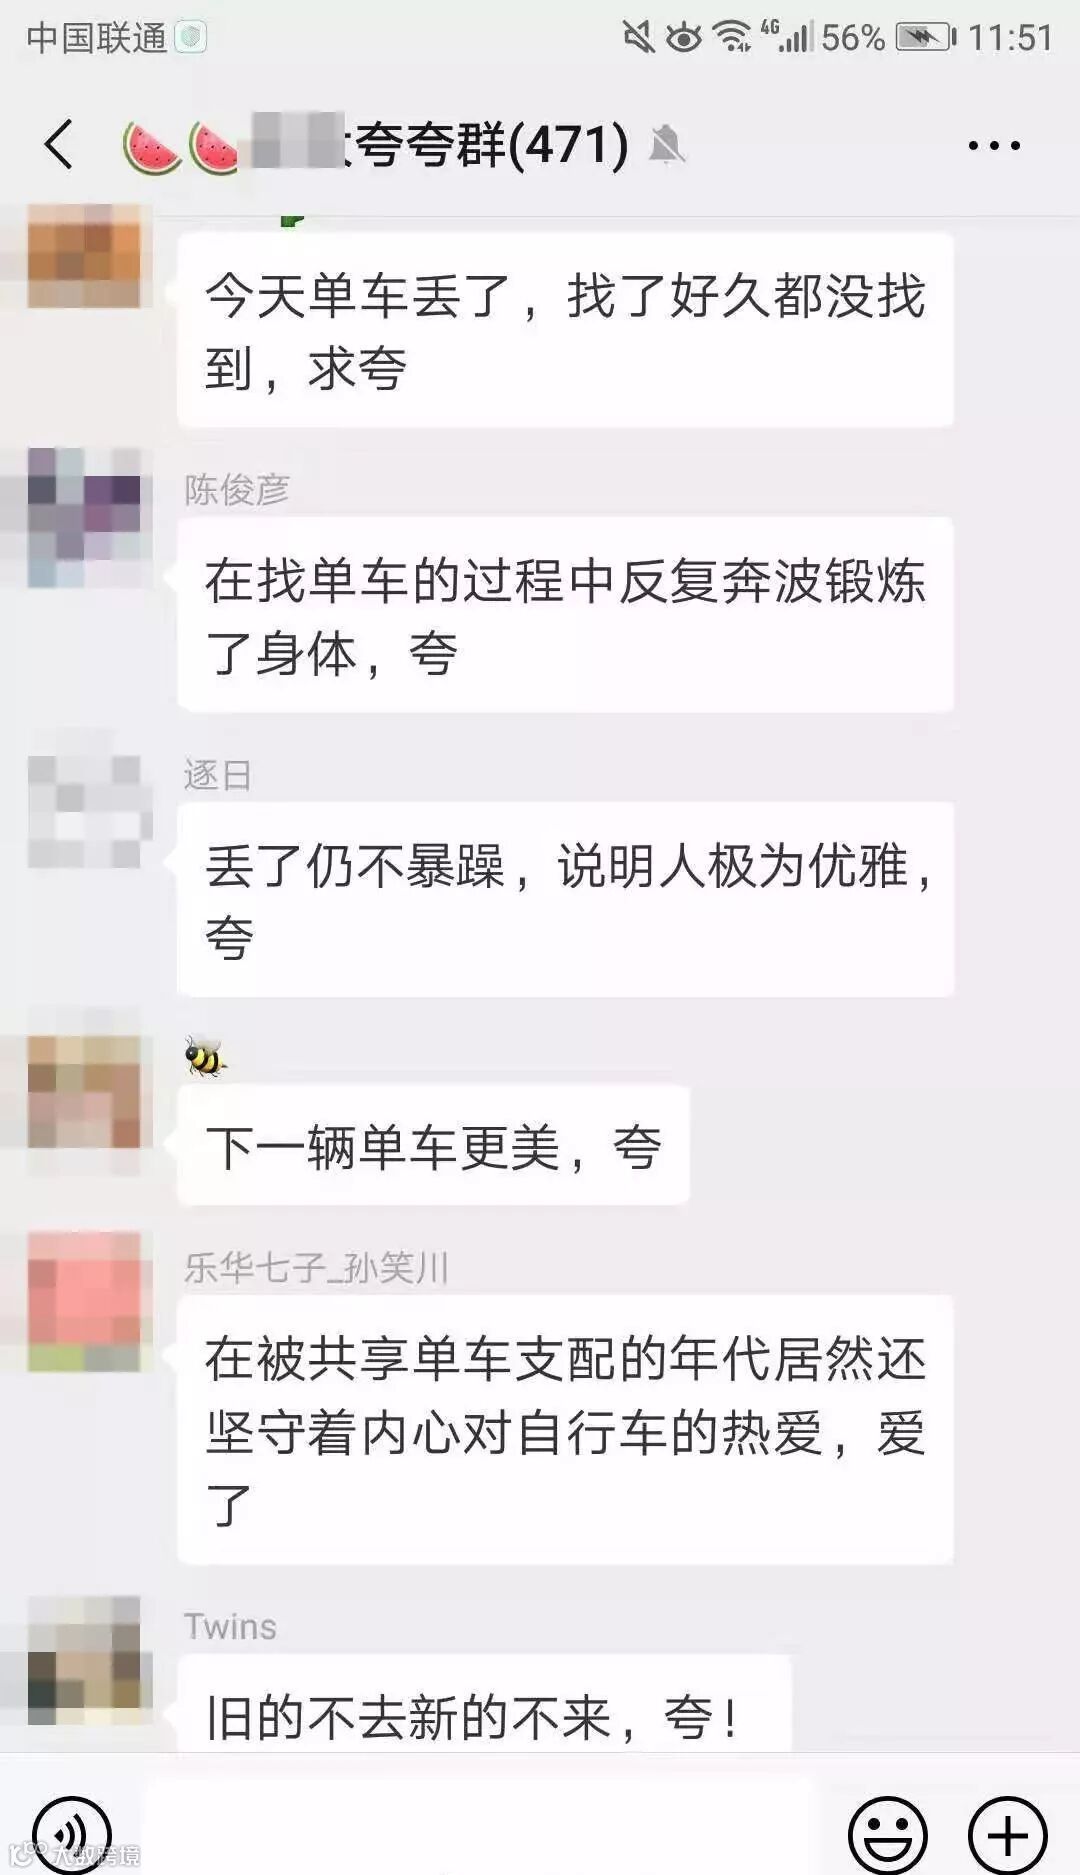Image resolution: width=1080 pixels, height=1875 pixels.
Task: Tap the sender name 陈俊彦
Action: point(237,489)
